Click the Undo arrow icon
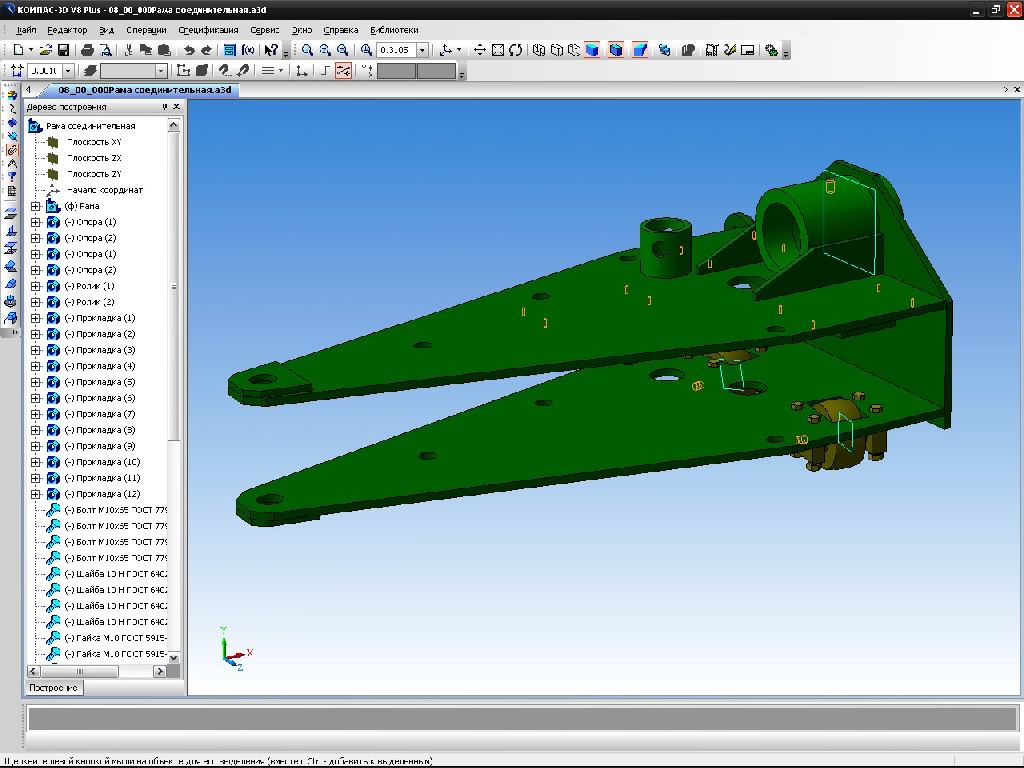This screenshot has height=768, width=1024. pos(188,50)
